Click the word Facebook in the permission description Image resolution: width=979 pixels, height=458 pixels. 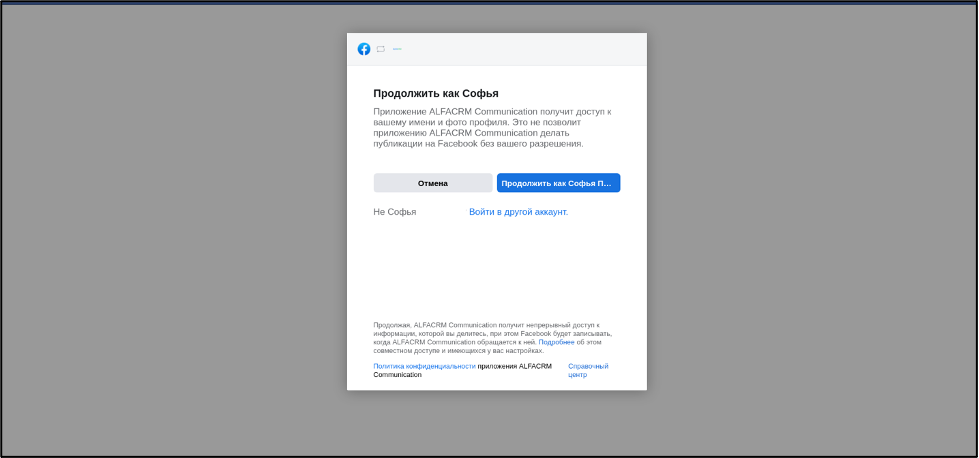[440, 144]
